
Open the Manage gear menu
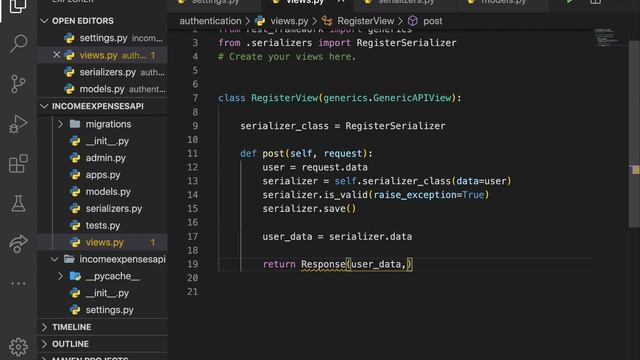click(x=18, y=347)
